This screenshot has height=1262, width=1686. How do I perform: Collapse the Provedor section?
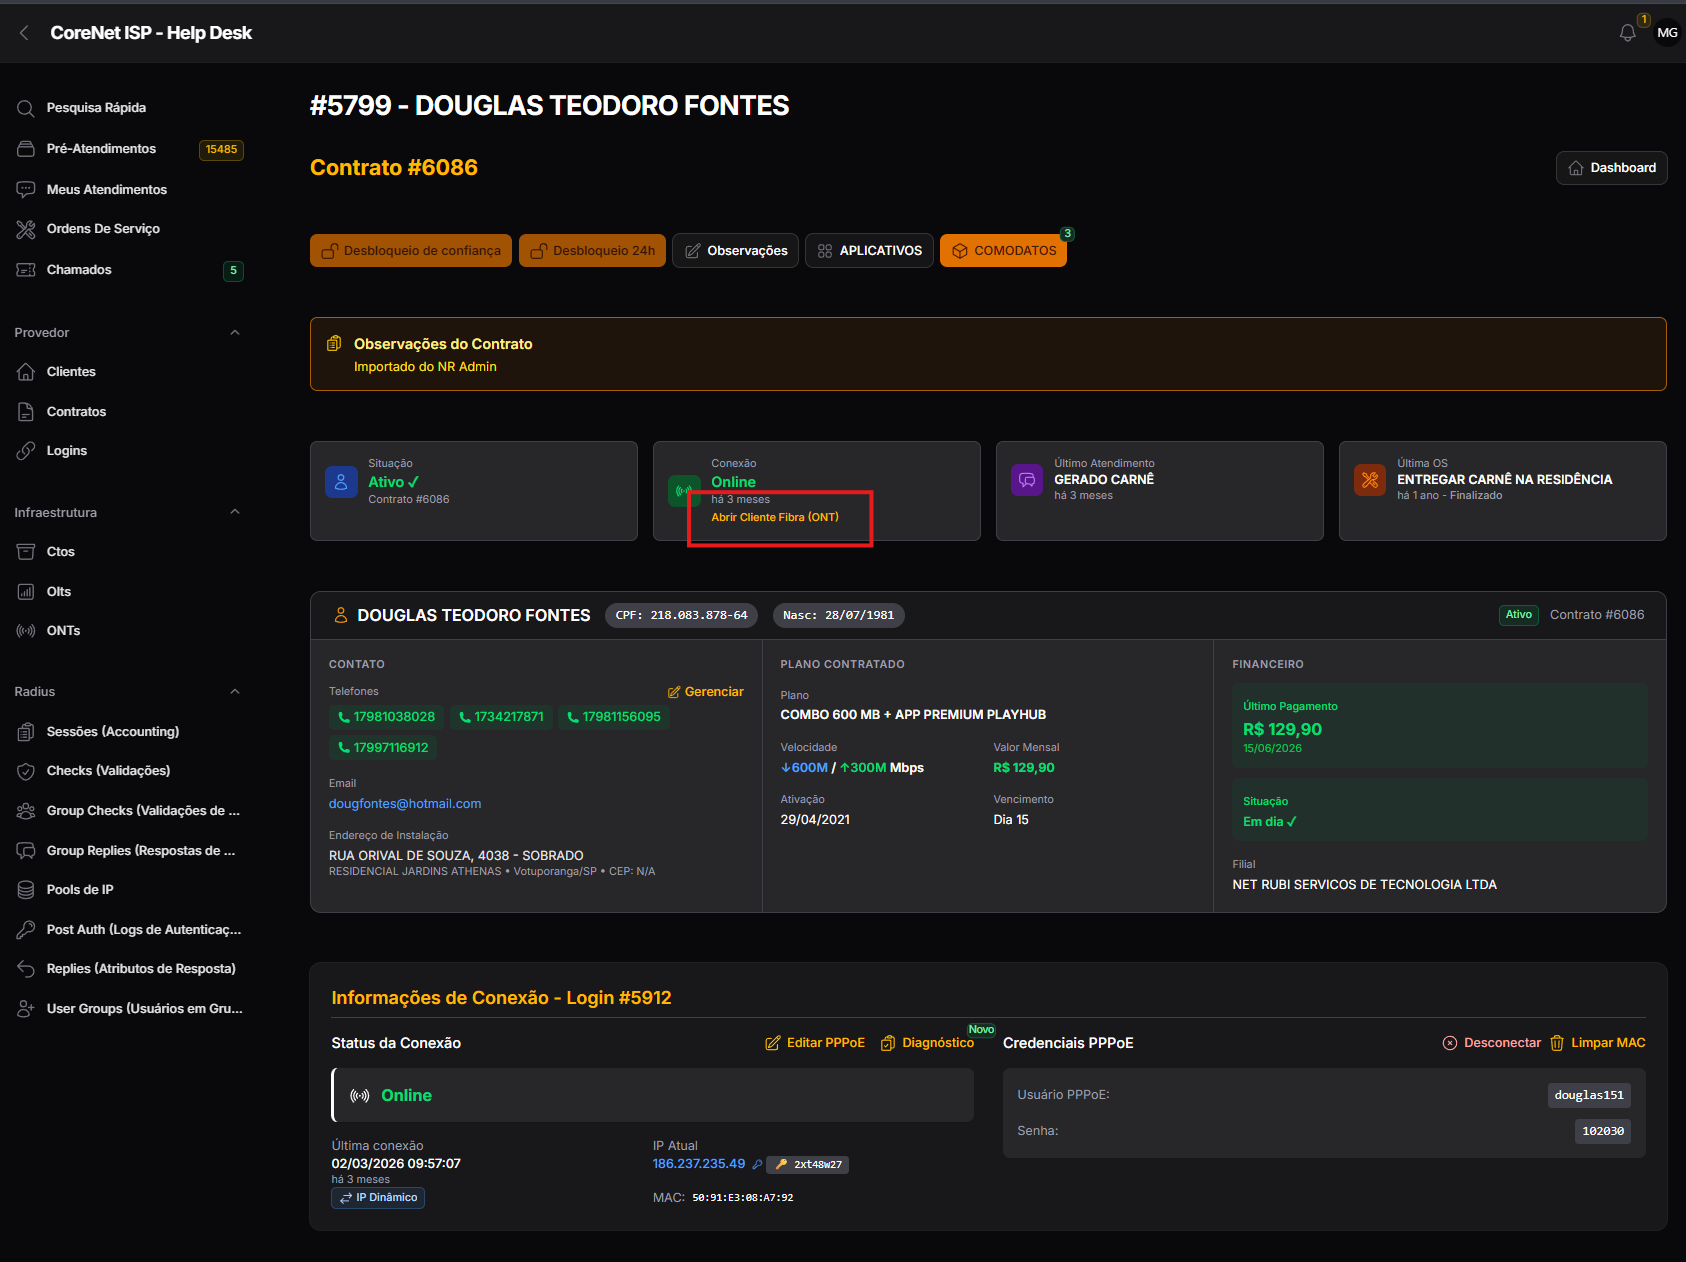235,333
